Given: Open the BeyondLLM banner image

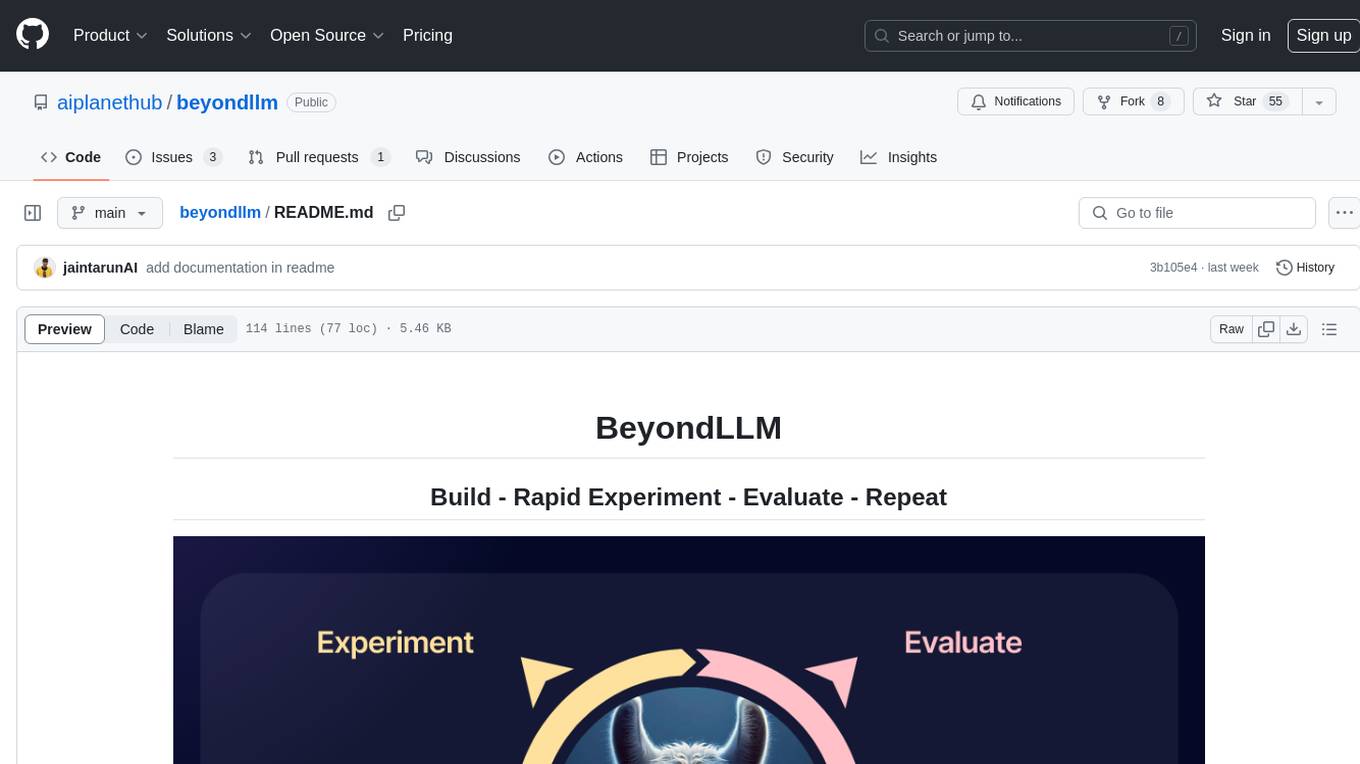Looking at the screenshot, I should point(689,650).
